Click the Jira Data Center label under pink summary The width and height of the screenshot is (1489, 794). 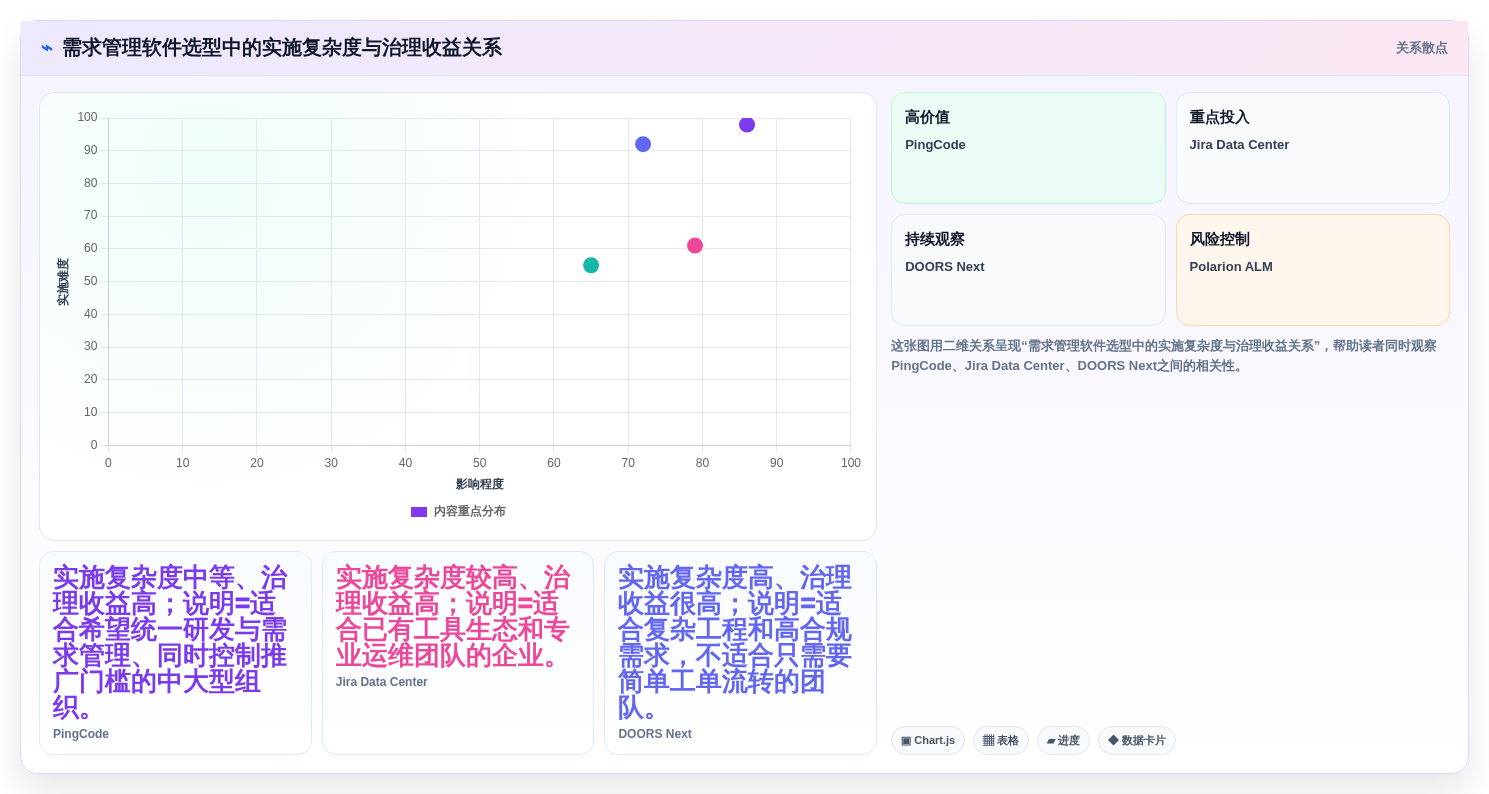pyautogui.click(x=382, y=682)
